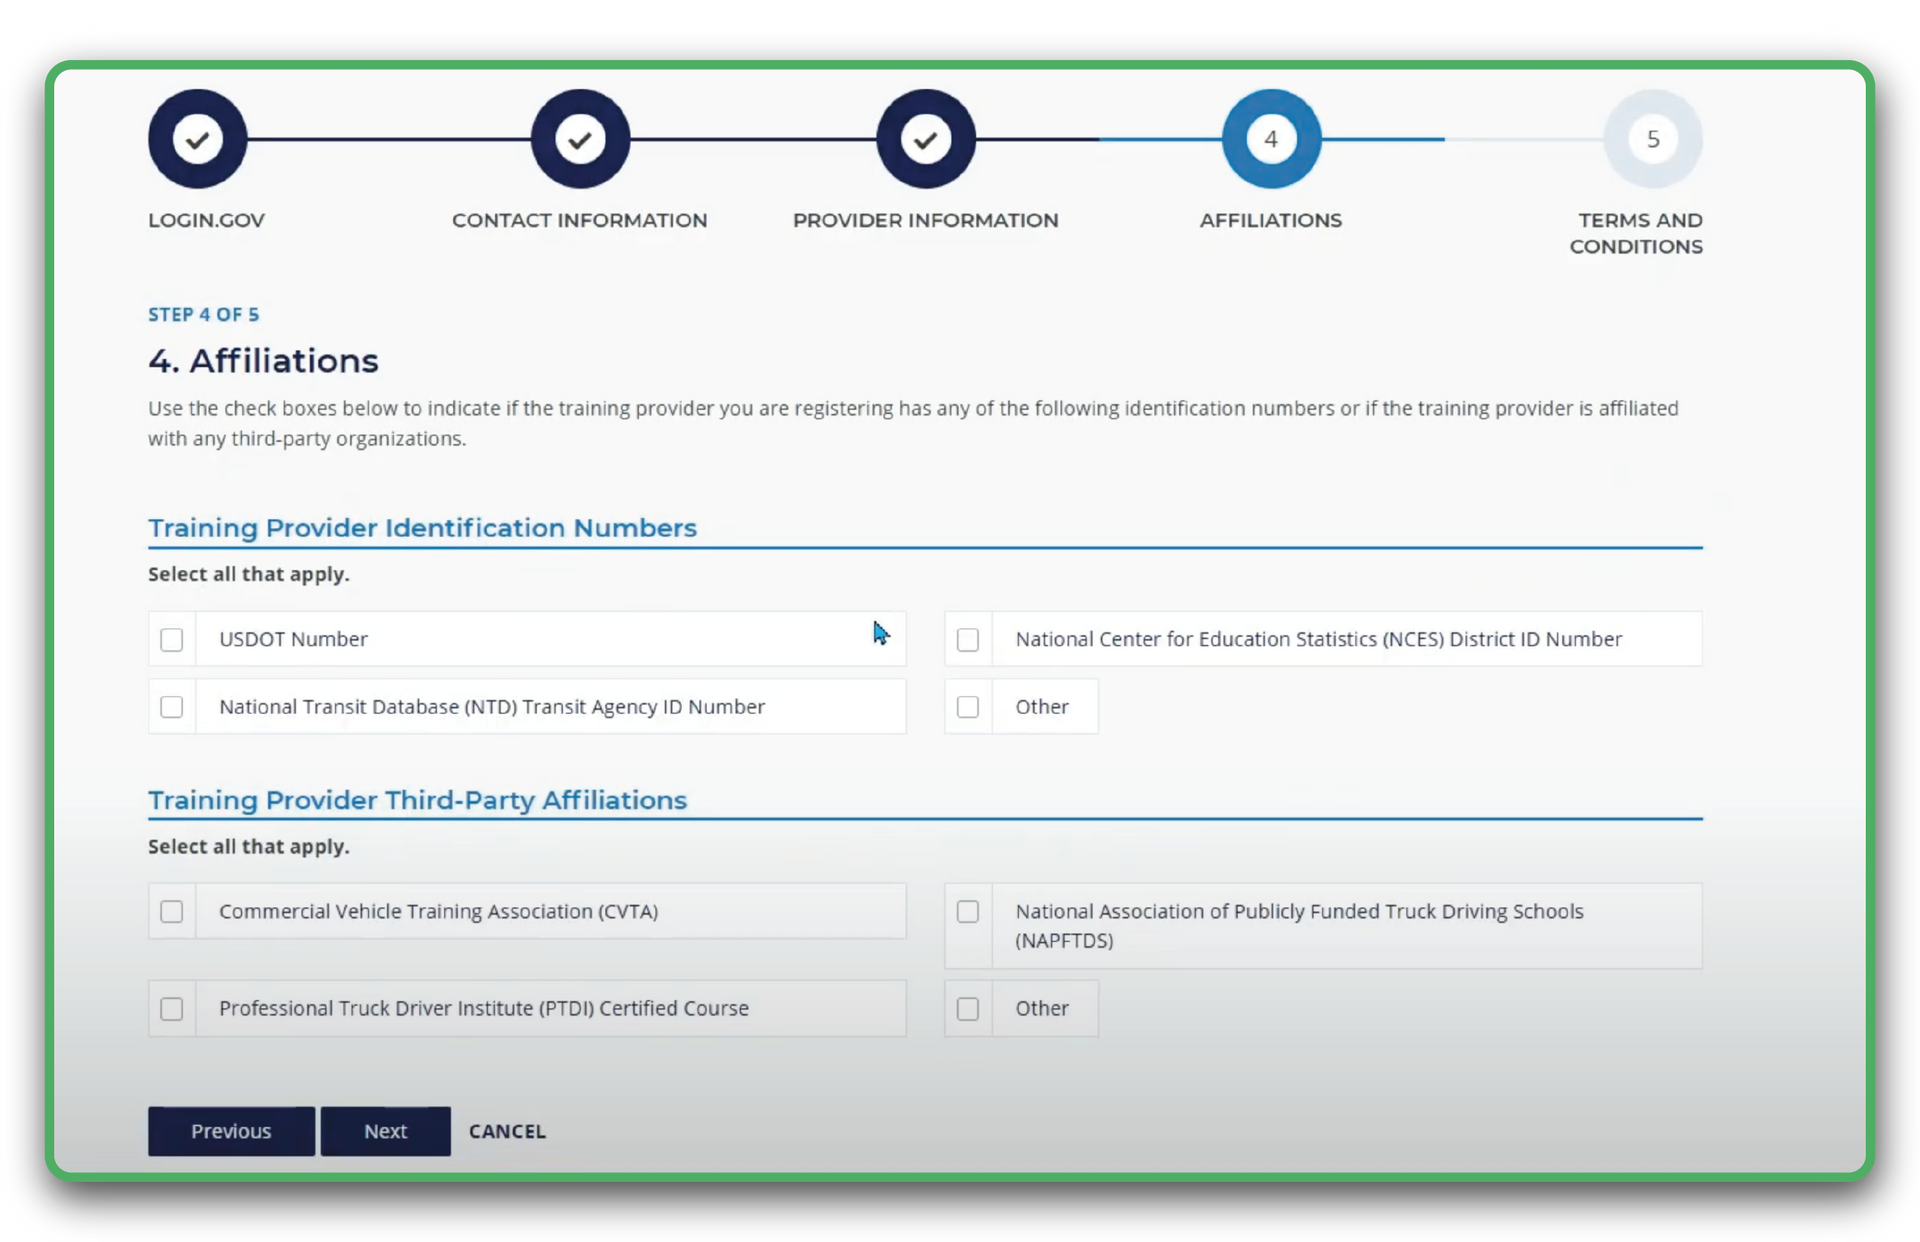The height and width of the screenshot is (1242, 1920).
Task: Click the CANCEL link
Action: tap(506, 1131)
